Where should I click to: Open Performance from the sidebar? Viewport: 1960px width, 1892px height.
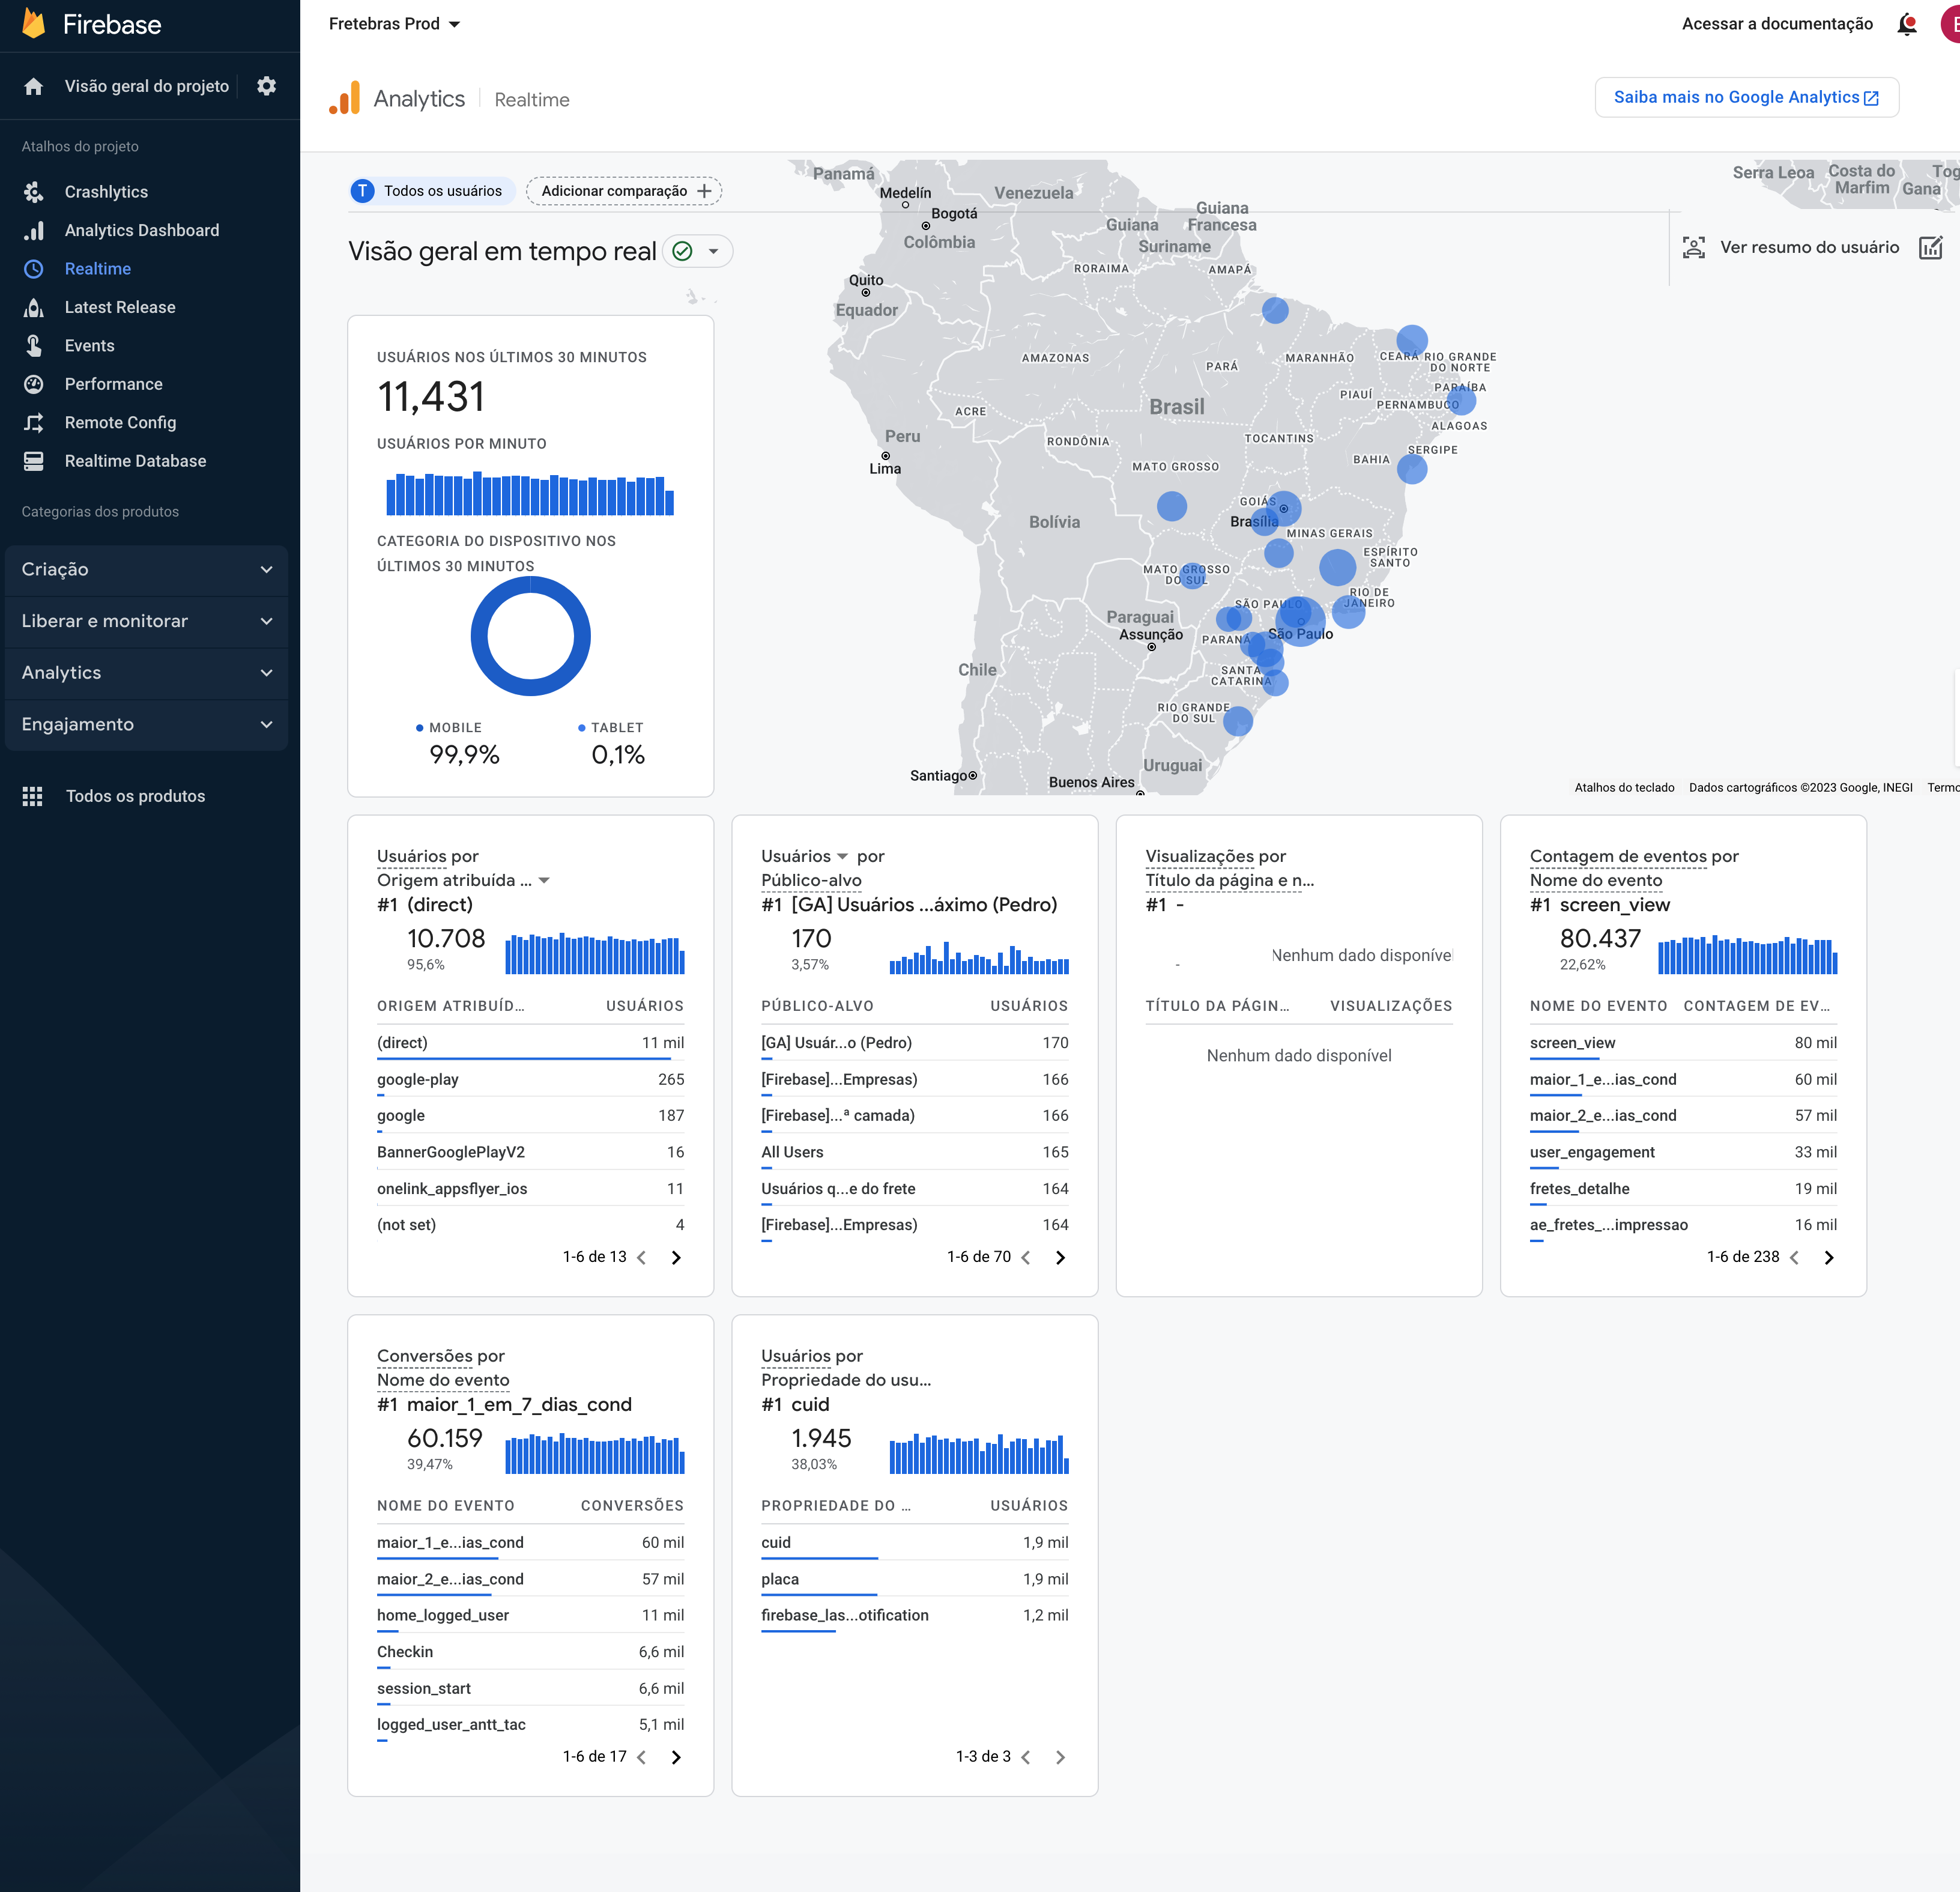[113, 384]
